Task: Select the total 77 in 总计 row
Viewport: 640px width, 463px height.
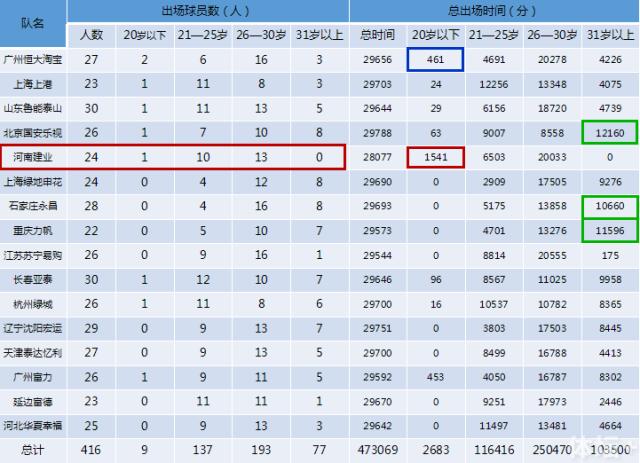Action: click(319, 450)
